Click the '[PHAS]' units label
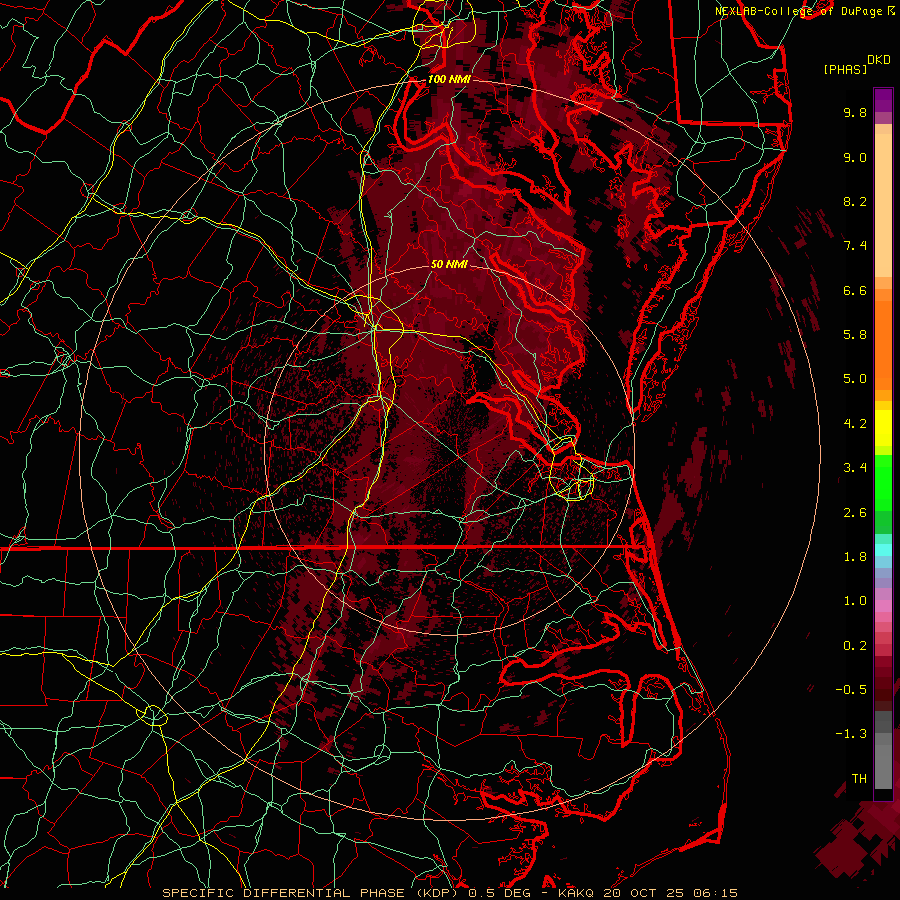Screen dimensions: 900x900 [845, 69]
